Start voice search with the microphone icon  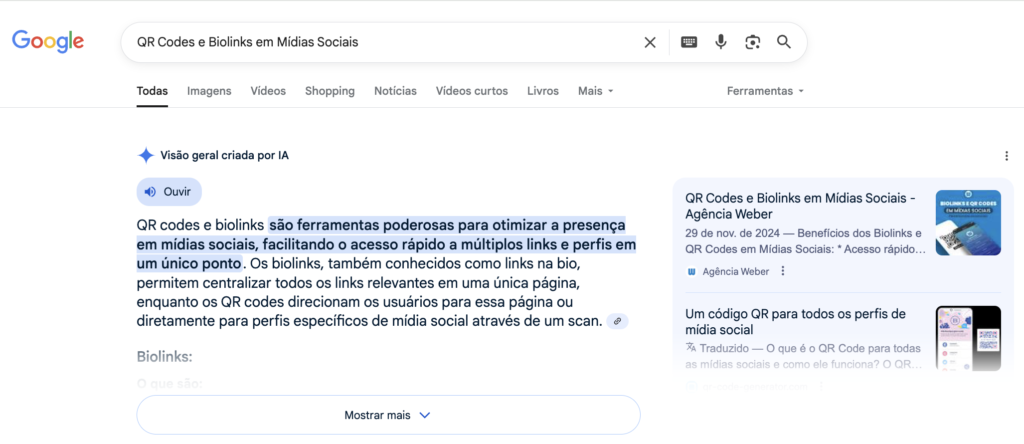(x=720, y=42)
